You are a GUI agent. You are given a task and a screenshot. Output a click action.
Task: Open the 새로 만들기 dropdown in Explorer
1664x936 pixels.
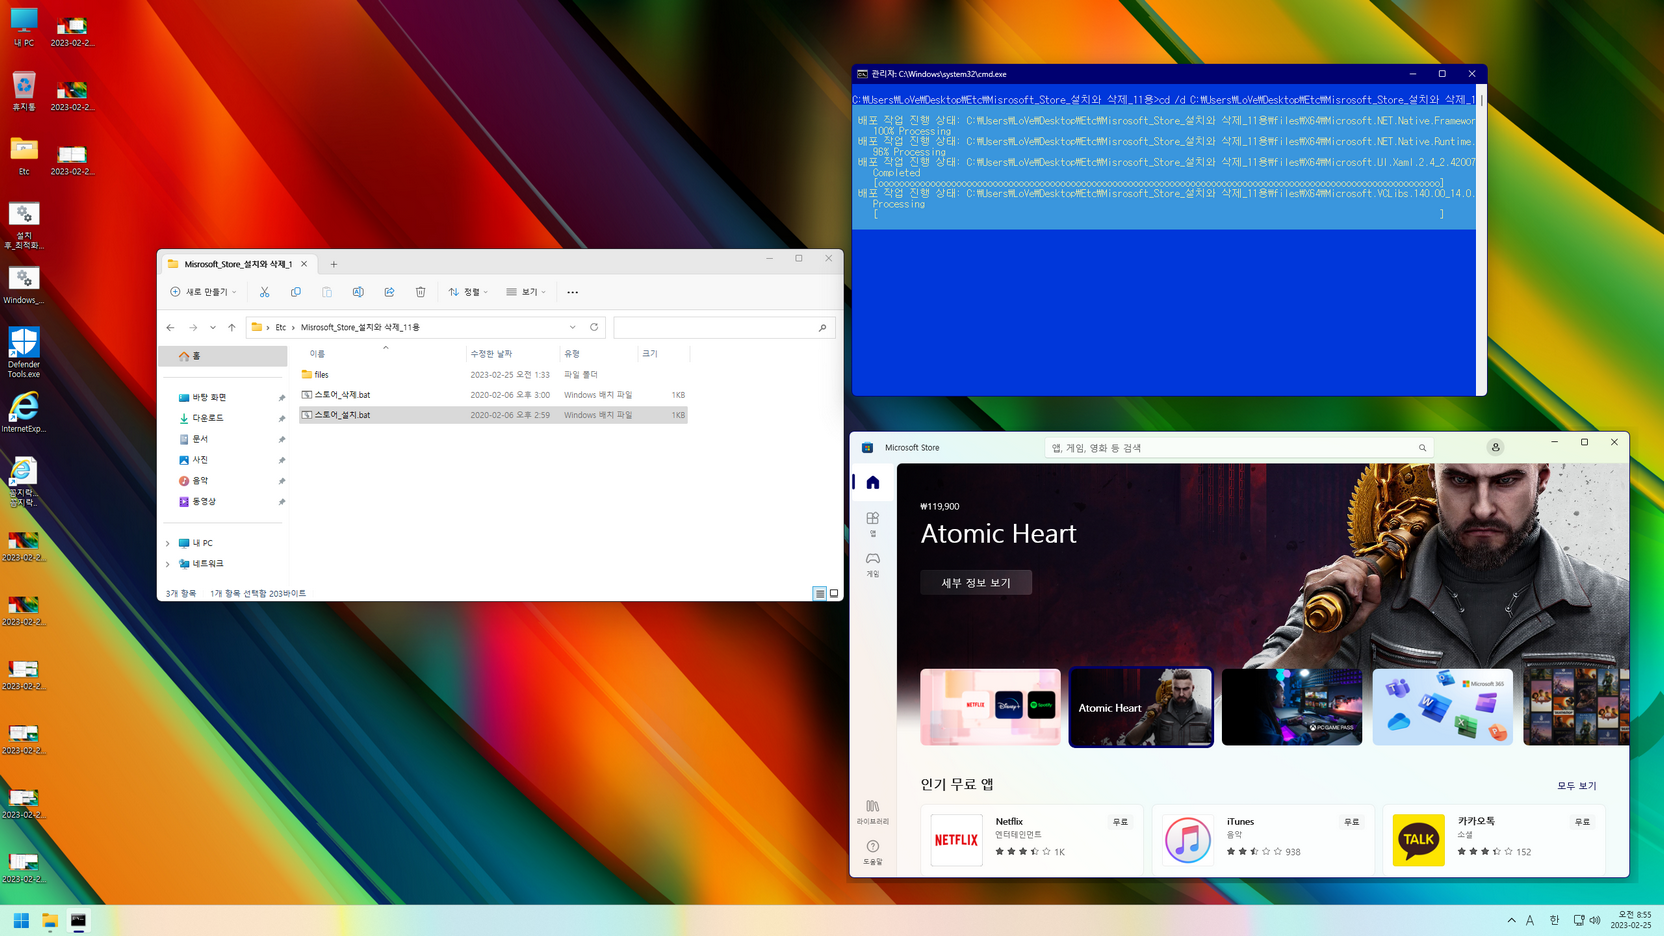tap(203, 292)
